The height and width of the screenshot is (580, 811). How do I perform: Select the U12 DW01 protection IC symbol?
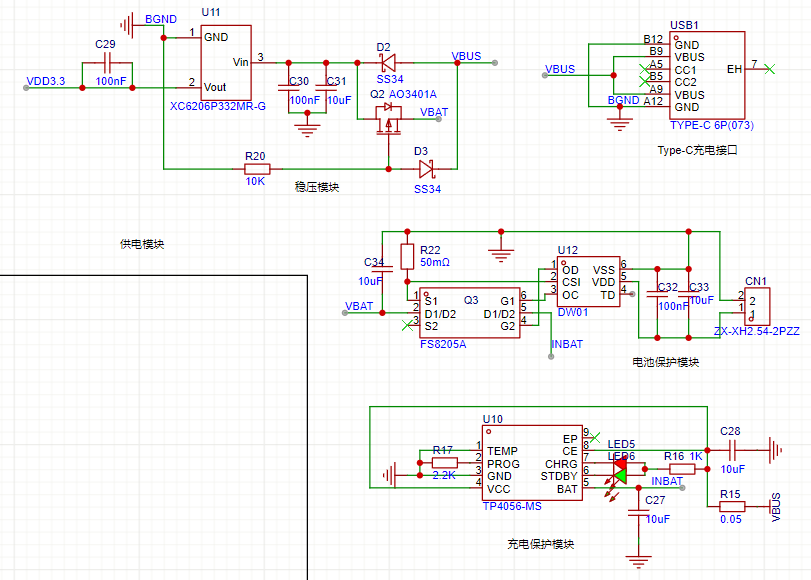(588, 281)
